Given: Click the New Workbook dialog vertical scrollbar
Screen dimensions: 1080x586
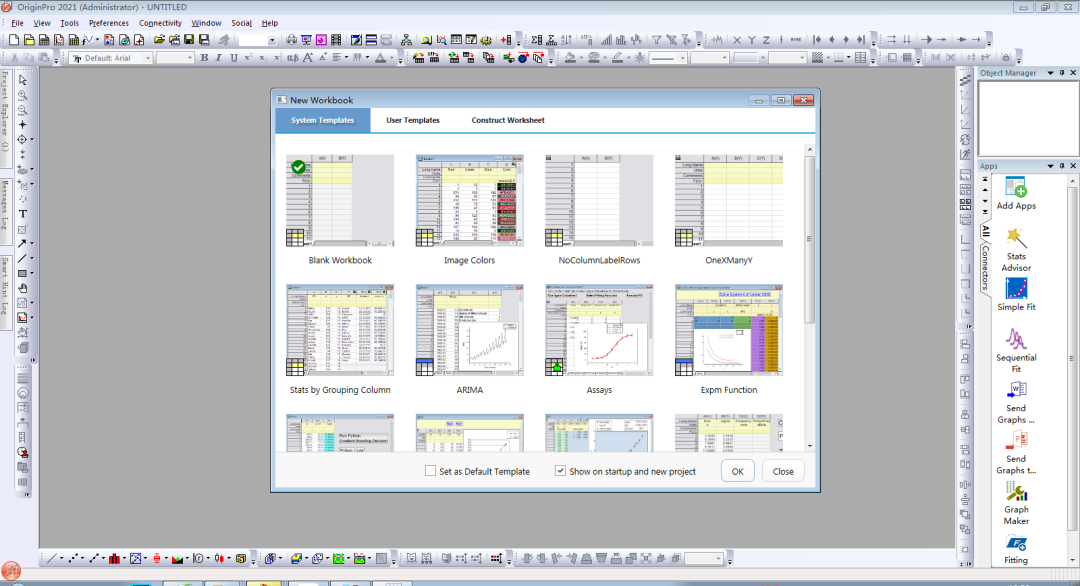Looking at the screenshot, I should [809, 297].
